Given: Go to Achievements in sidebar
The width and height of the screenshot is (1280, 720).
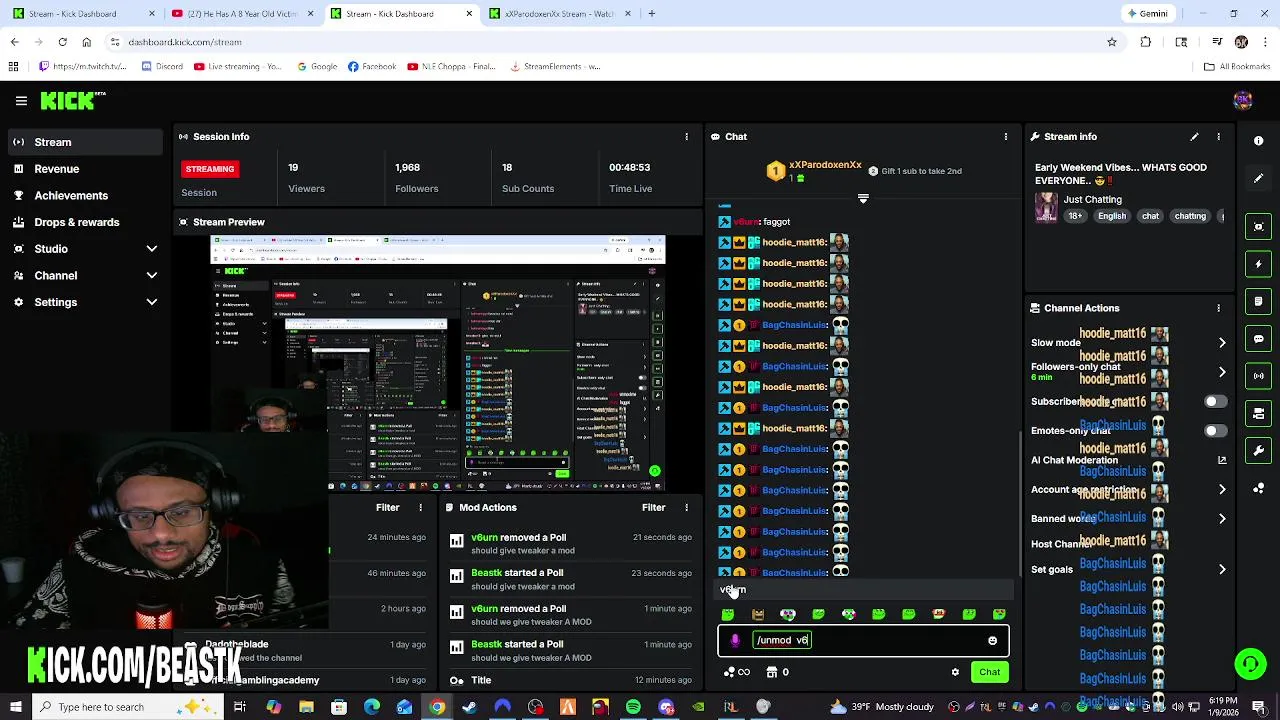Looking at the screenshot, I should 71,196.
